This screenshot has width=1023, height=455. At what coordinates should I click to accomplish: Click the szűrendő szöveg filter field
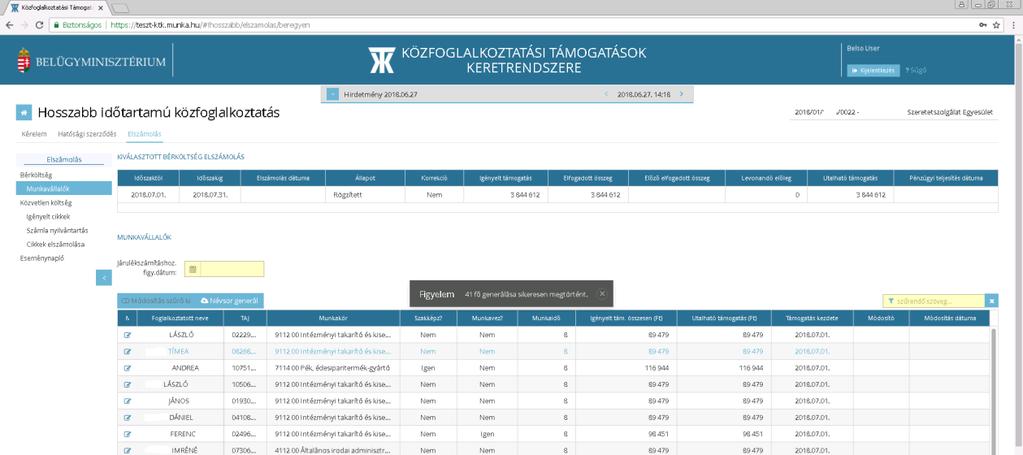[934, 301]
